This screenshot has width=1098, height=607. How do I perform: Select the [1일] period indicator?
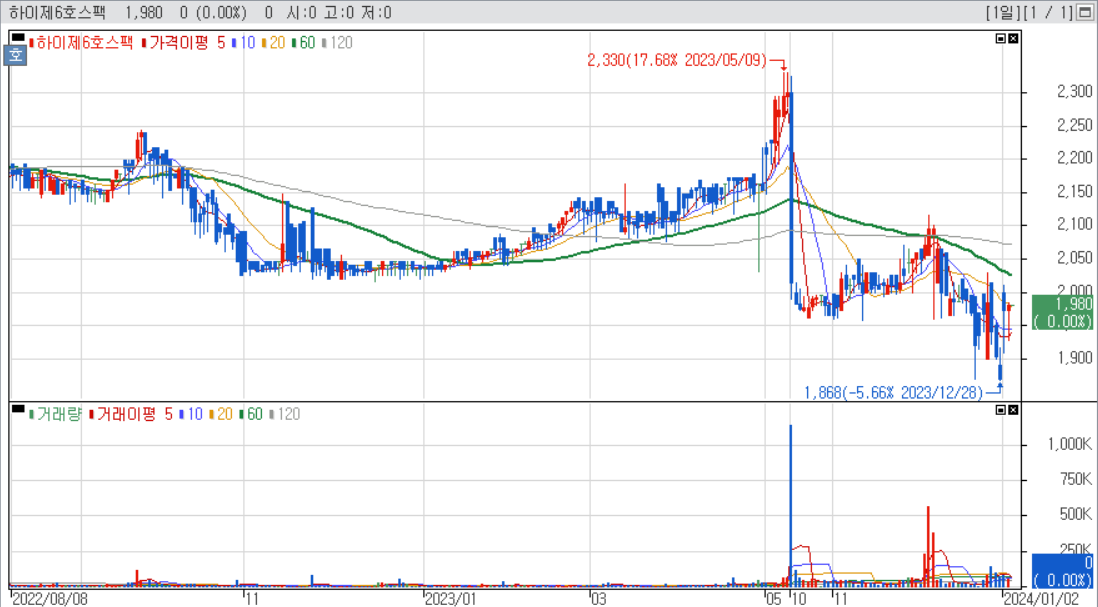pos(1002,13)
